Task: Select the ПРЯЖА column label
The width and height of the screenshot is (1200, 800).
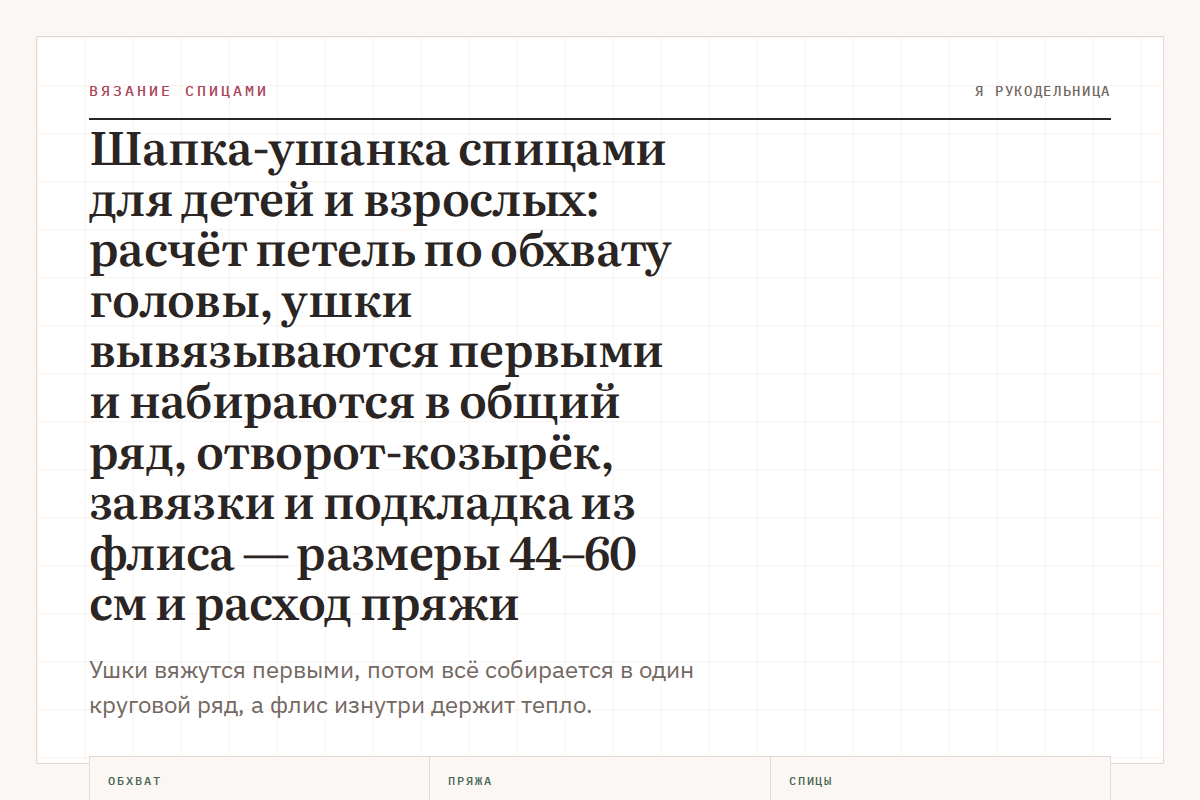Action: point(470,781)
